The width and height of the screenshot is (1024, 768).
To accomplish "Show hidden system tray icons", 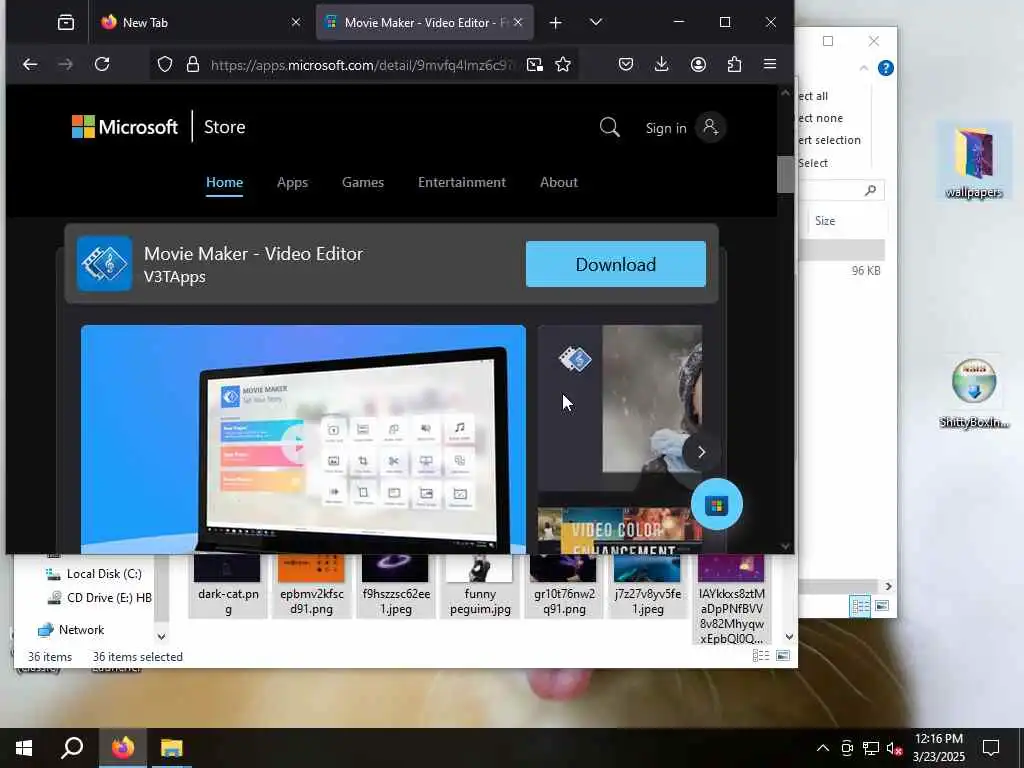I will click(823, 748).
